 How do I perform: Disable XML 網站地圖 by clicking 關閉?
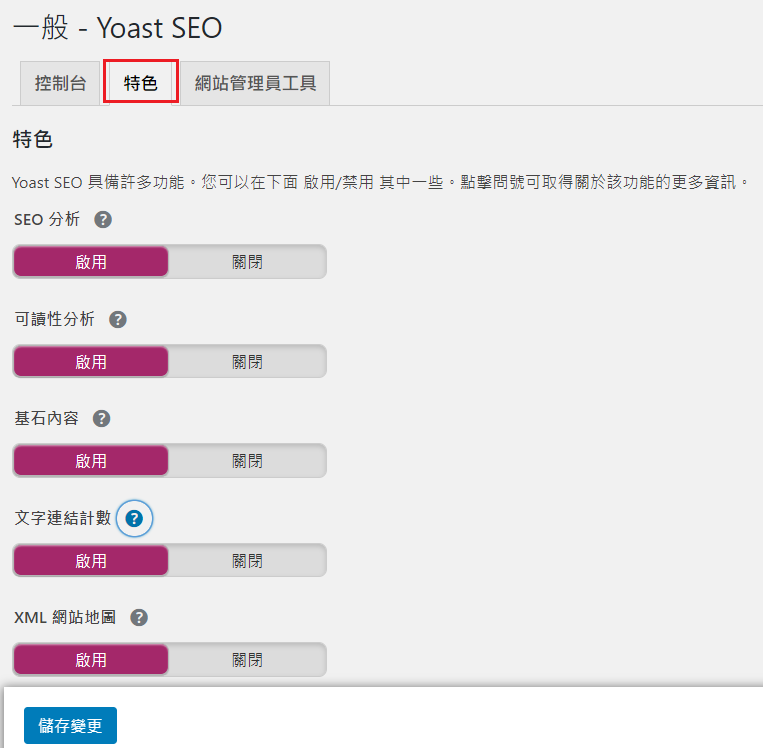[247, 660]
